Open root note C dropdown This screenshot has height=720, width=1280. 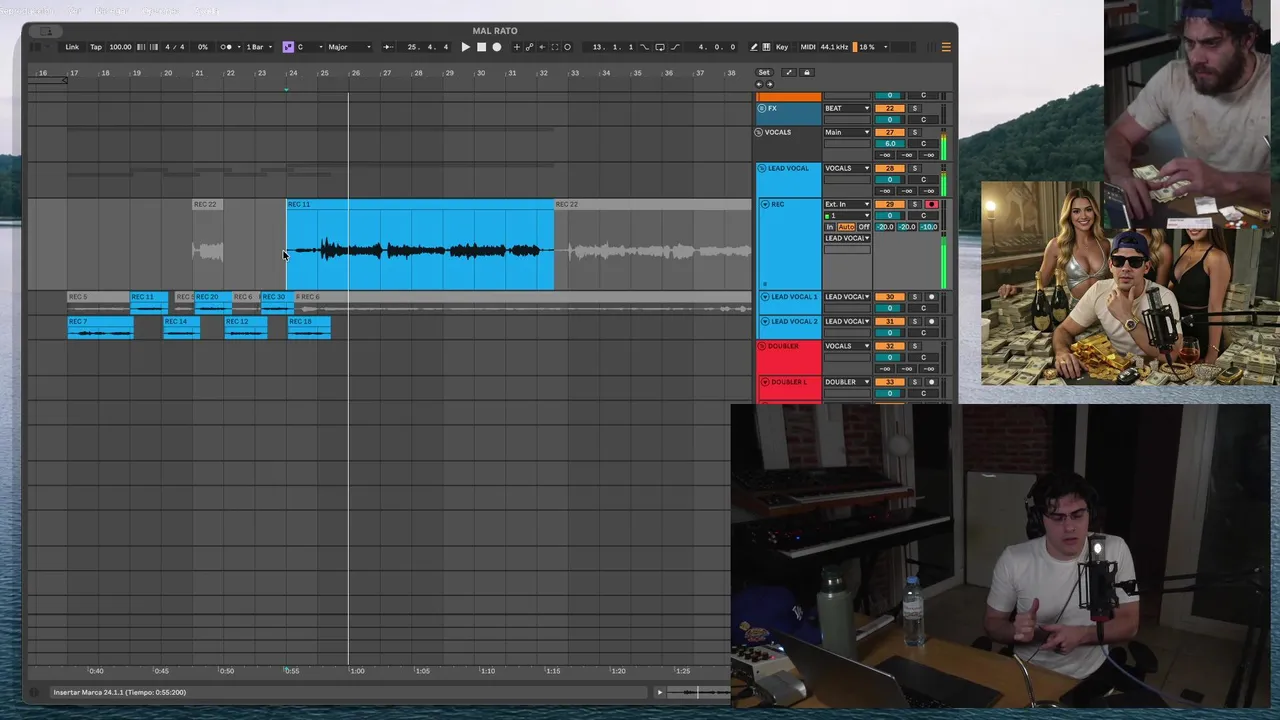pos(311,47)
